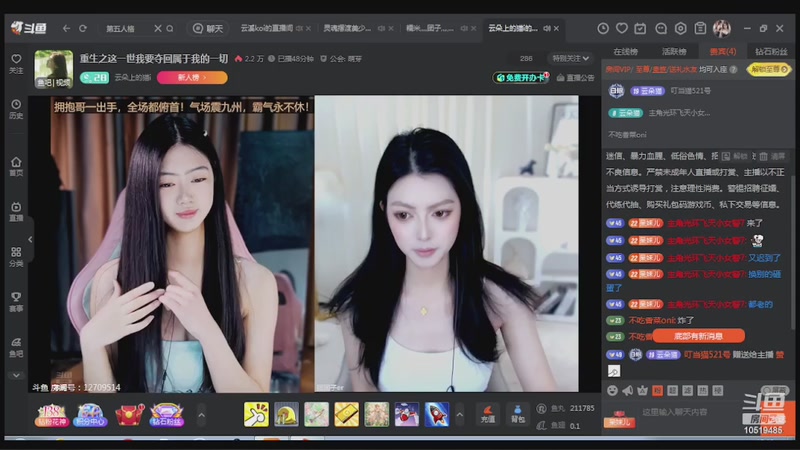Viewport: 800px width, 450px height.
Task: Click help question mark beside 均可入座
Action: pyautogui.click(x=733, y=69)
